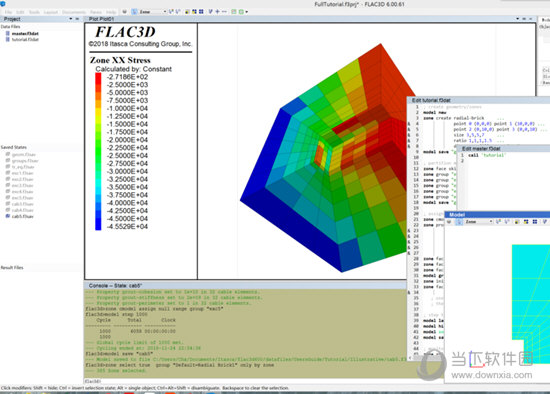Open the Layout menu
The height and width of the screenshot is (394, 550).
[51, 12]
